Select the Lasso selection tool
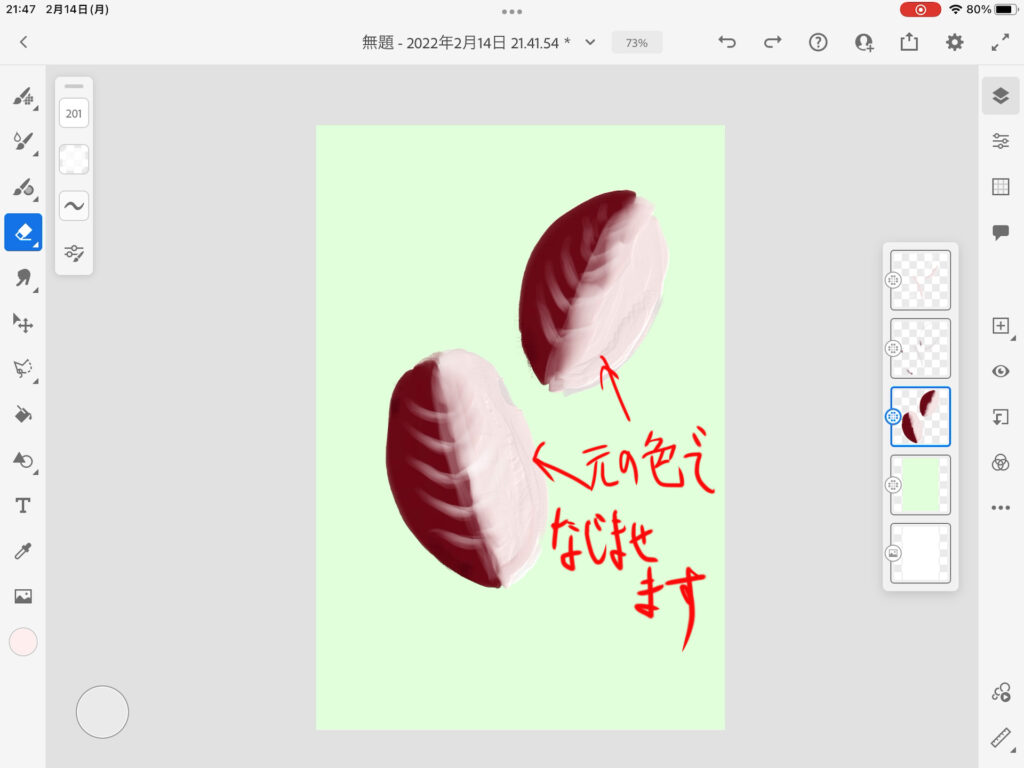 point(23,368)
